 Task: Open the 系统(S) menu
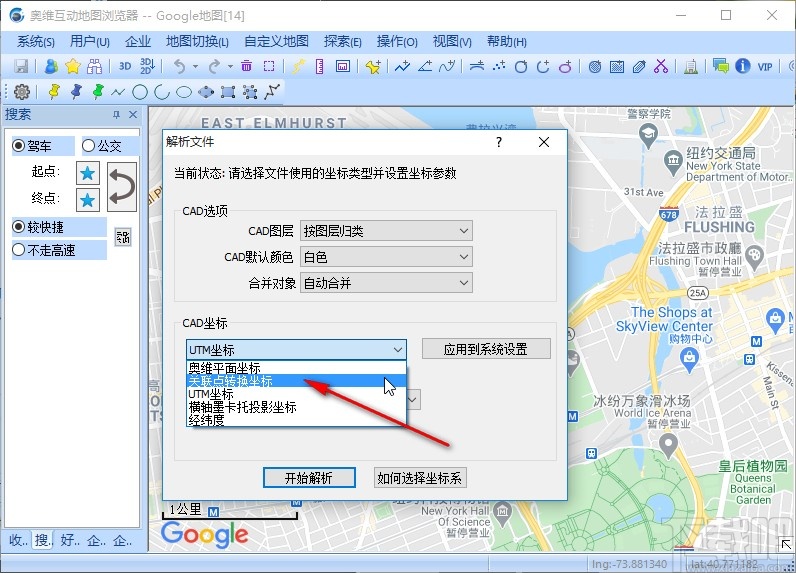[x=36, y=42]
